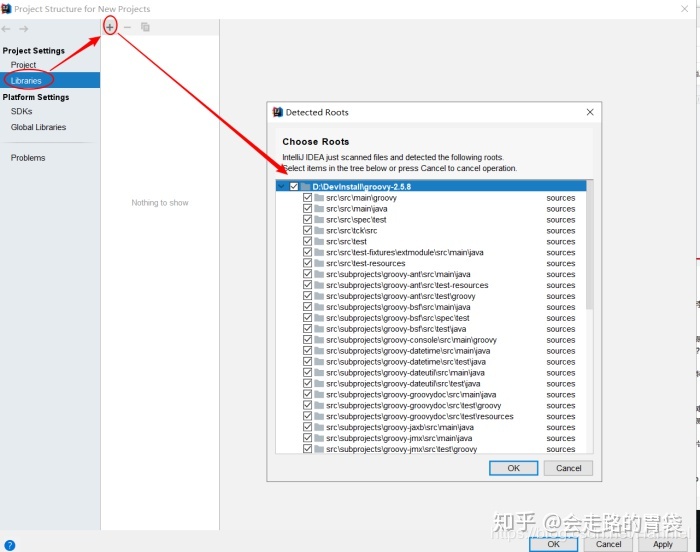700x552 pixels.
Task: Select Libraries in Project Settings
Action: click(26, 81)
